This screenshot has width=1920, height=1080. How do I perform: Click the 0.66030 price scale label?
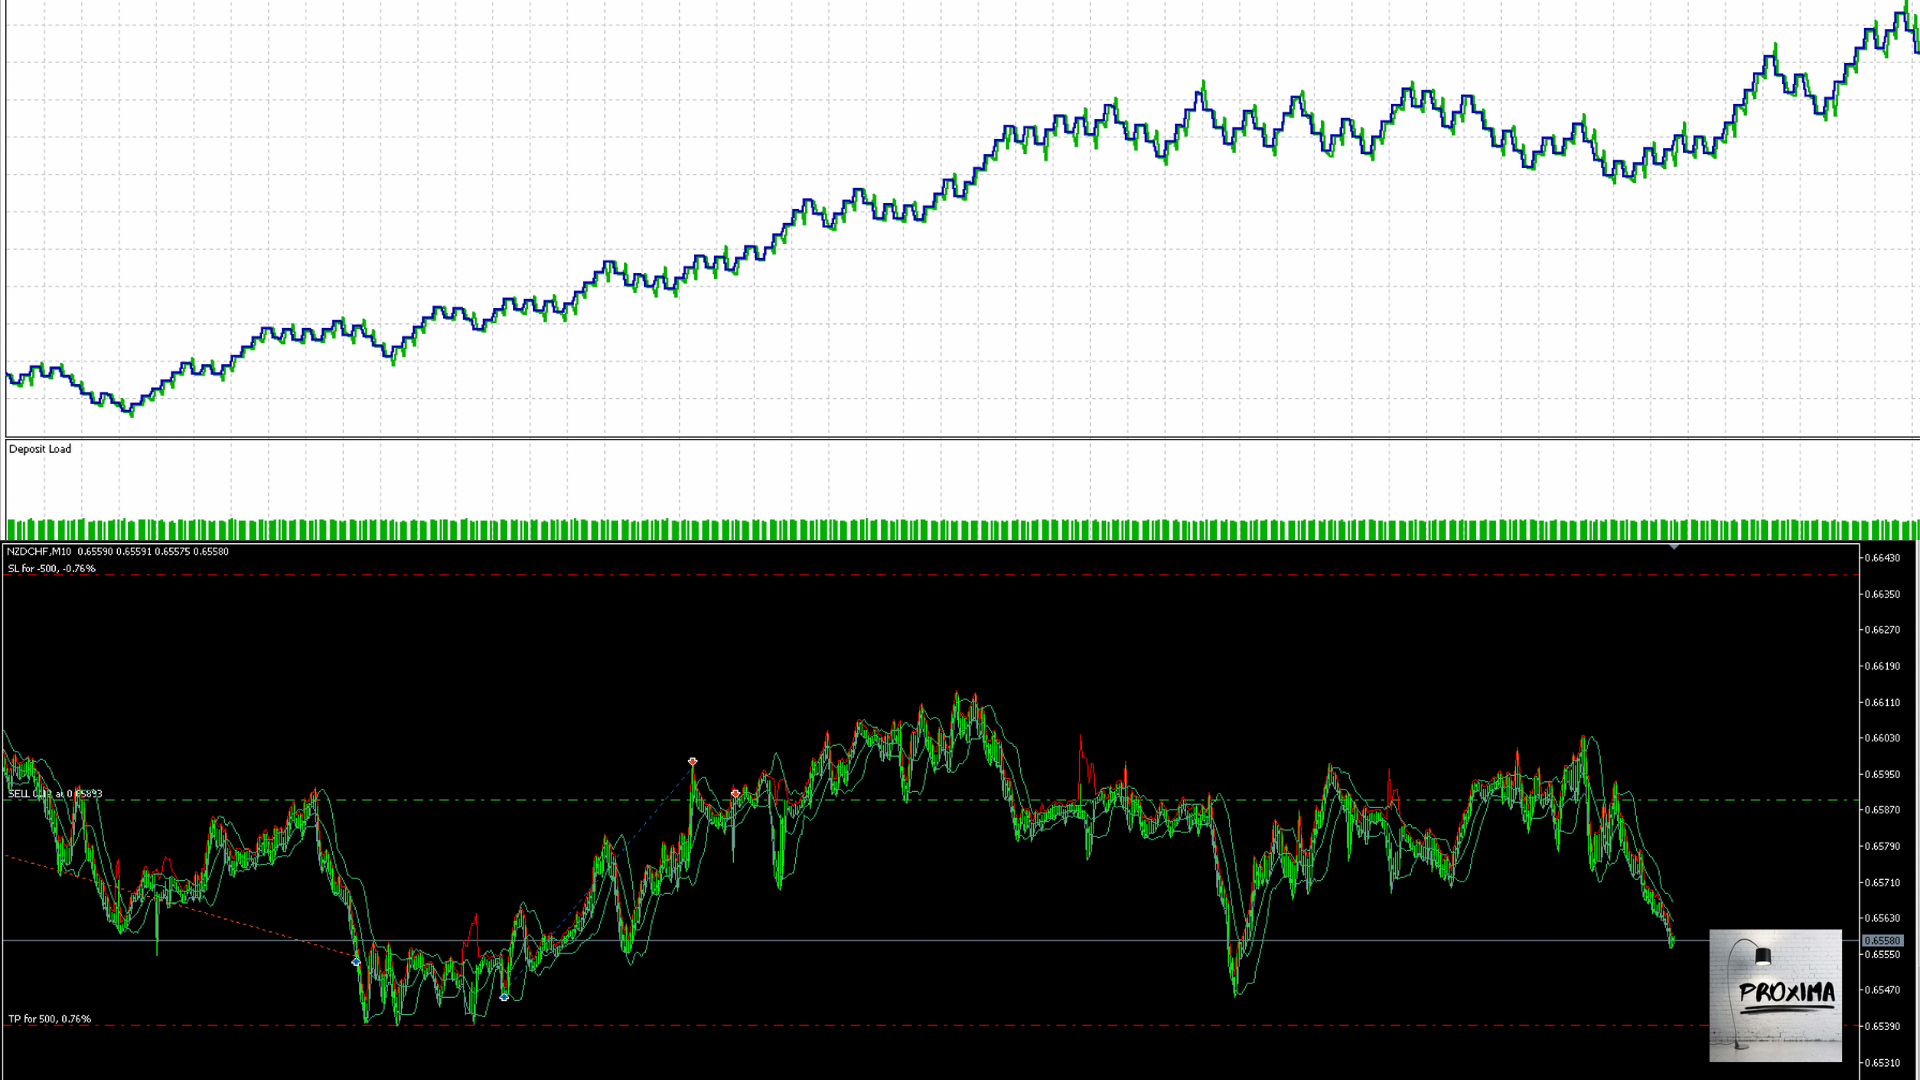[x=1885, y=738]
